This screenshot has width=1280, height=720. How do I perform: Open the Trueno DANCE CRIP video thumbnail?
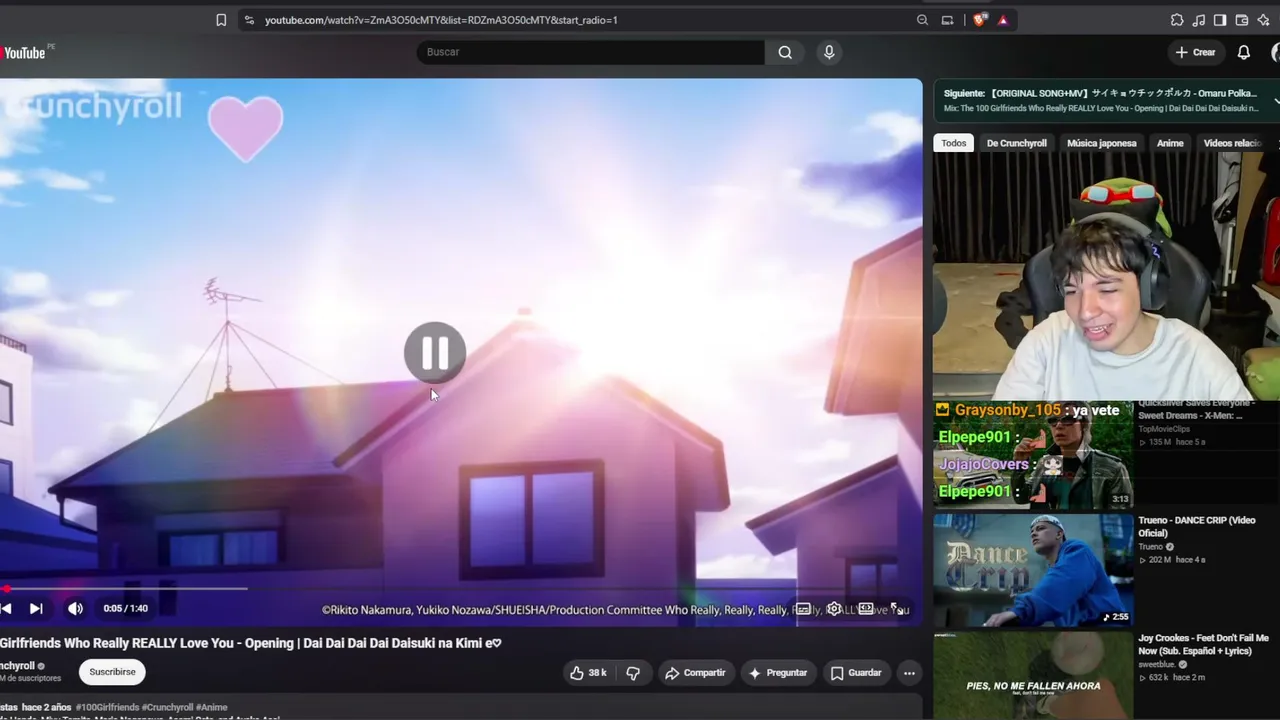click(x=1034, y=570)
